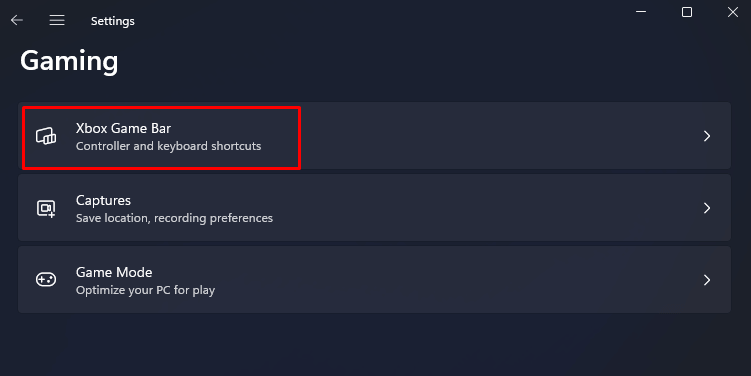Maximize the Settings window

click(x=687, y=12)
